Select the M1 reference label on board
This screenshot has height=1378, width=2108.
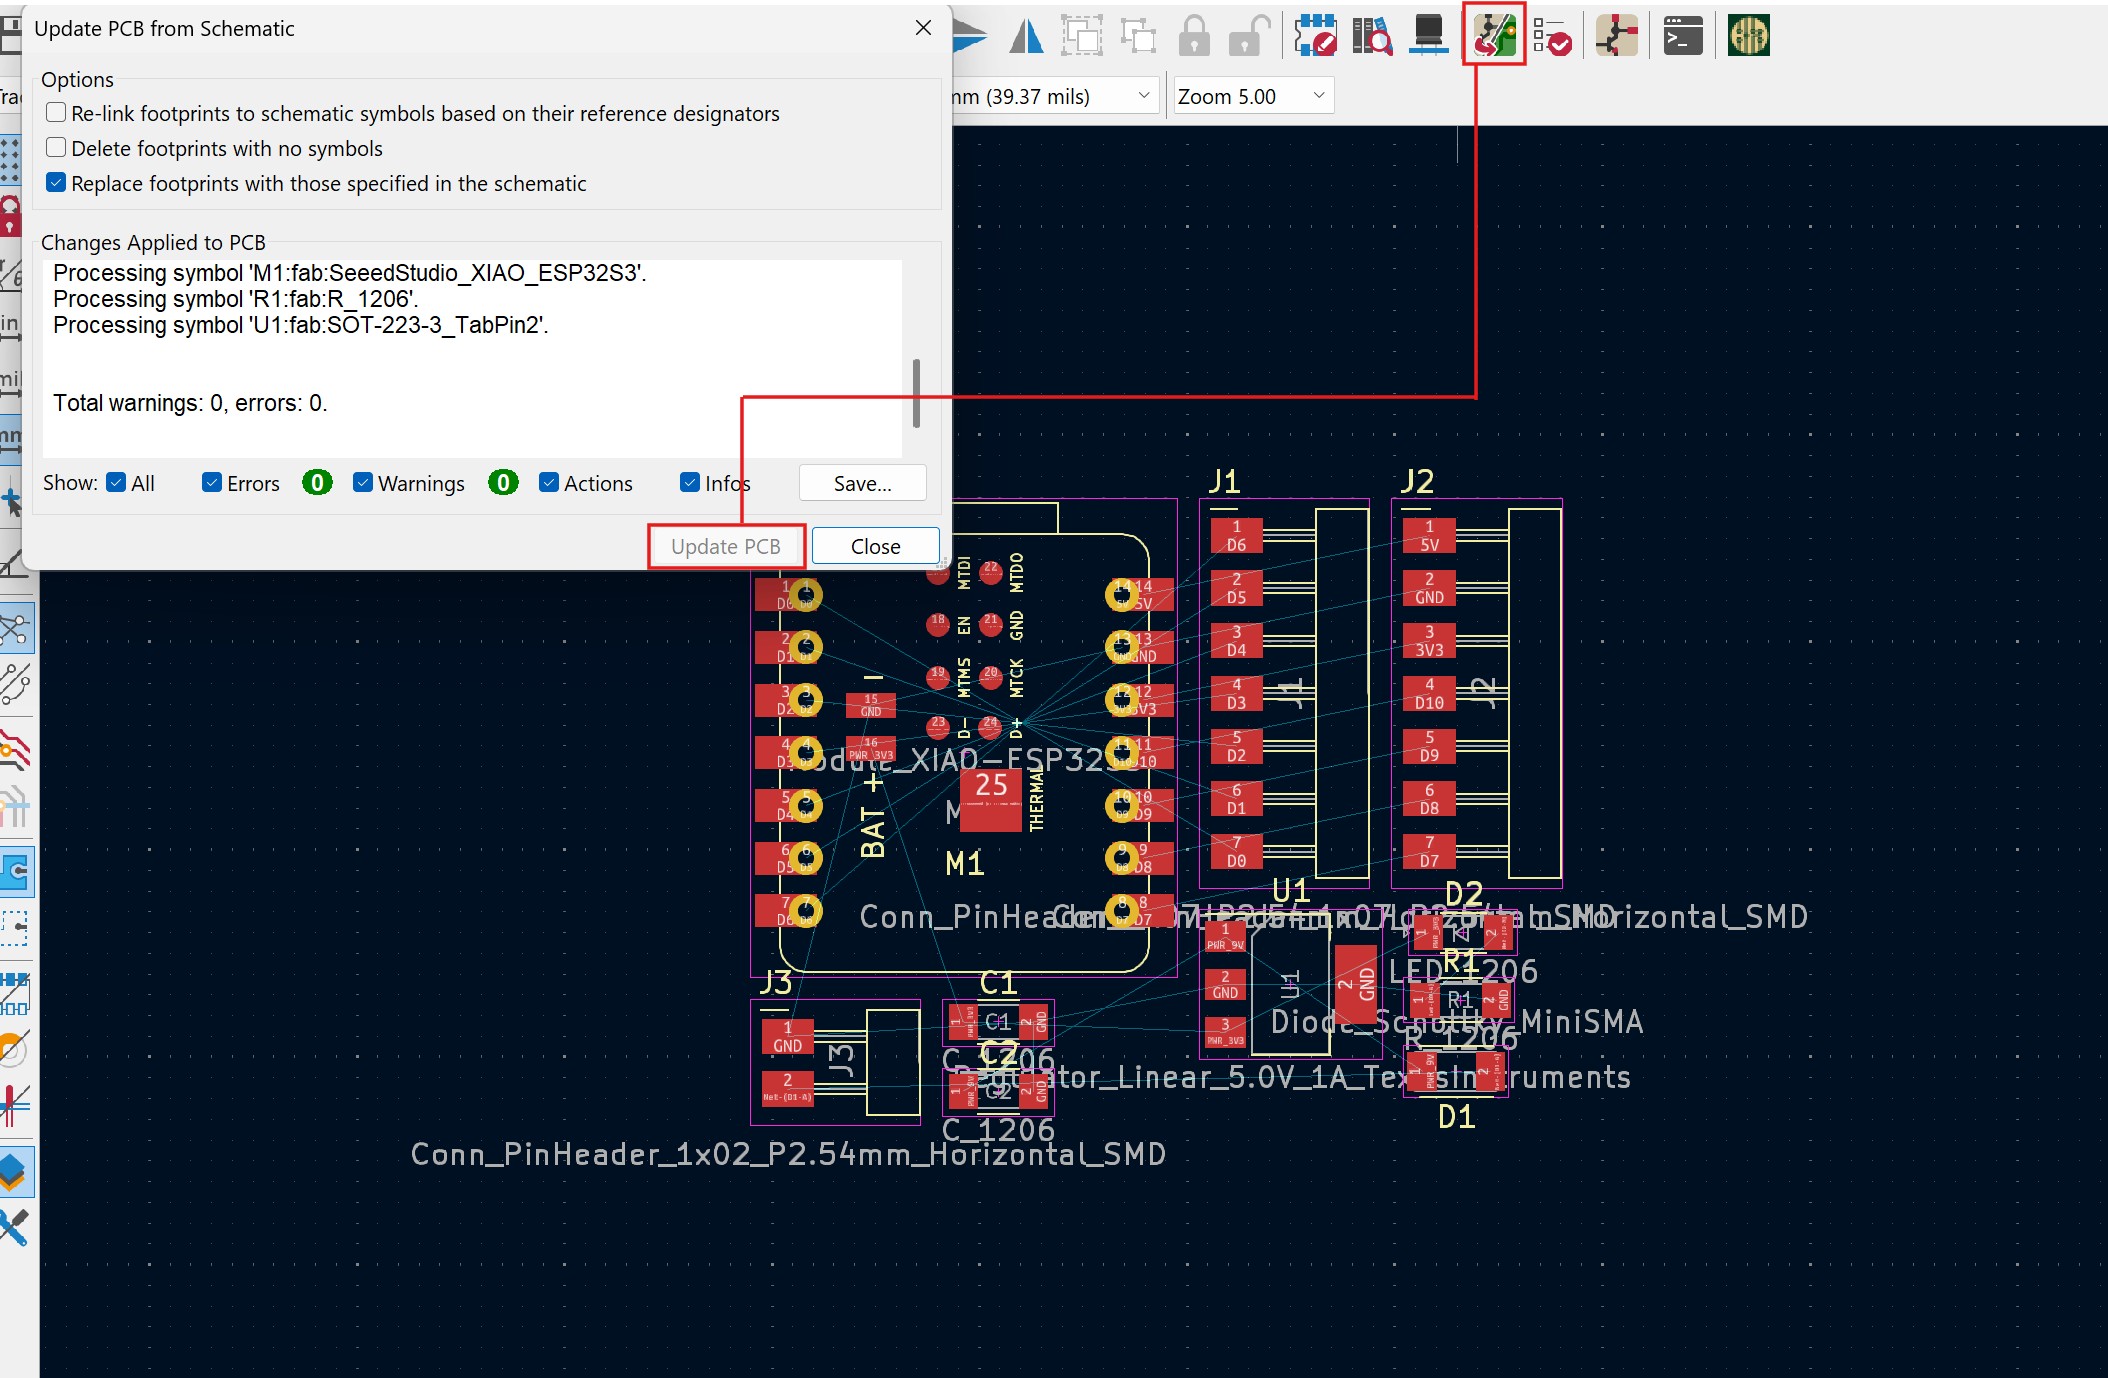click(x=965, y=863)
